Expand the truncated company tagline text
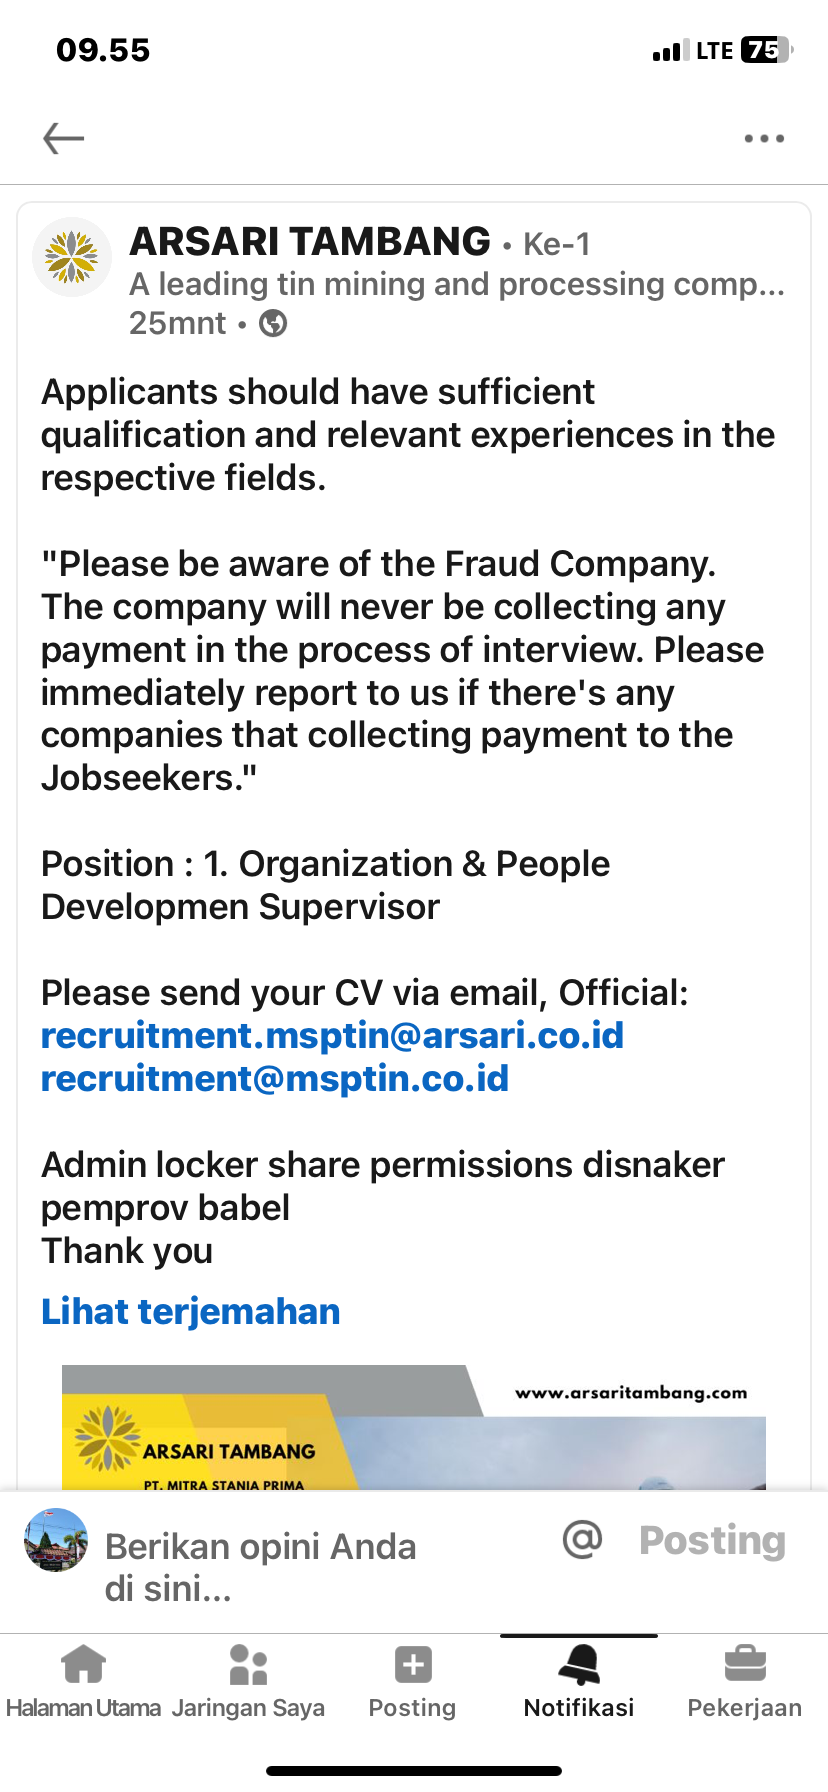 click(457, 285)
